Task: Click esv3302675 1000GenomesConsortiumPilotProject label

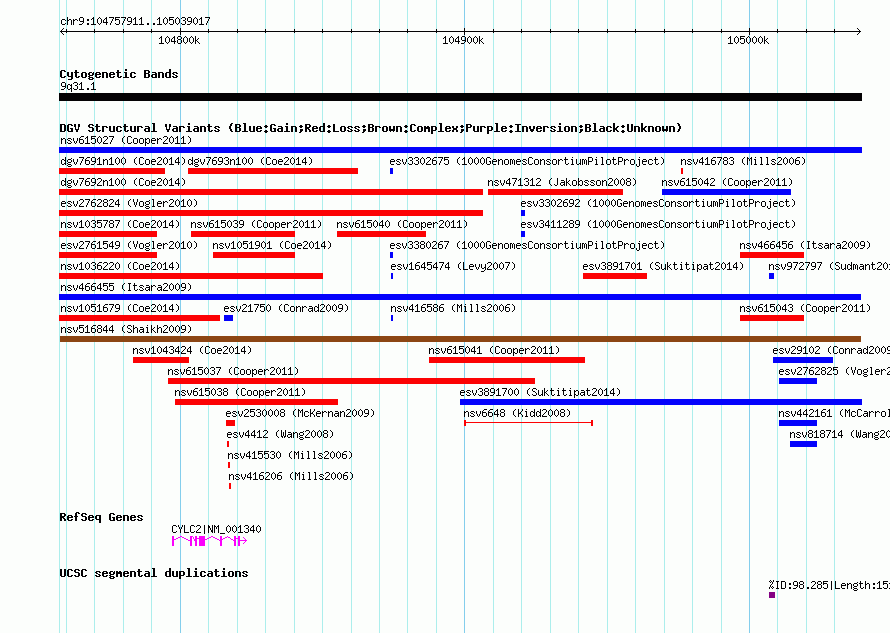Action: 527,161
